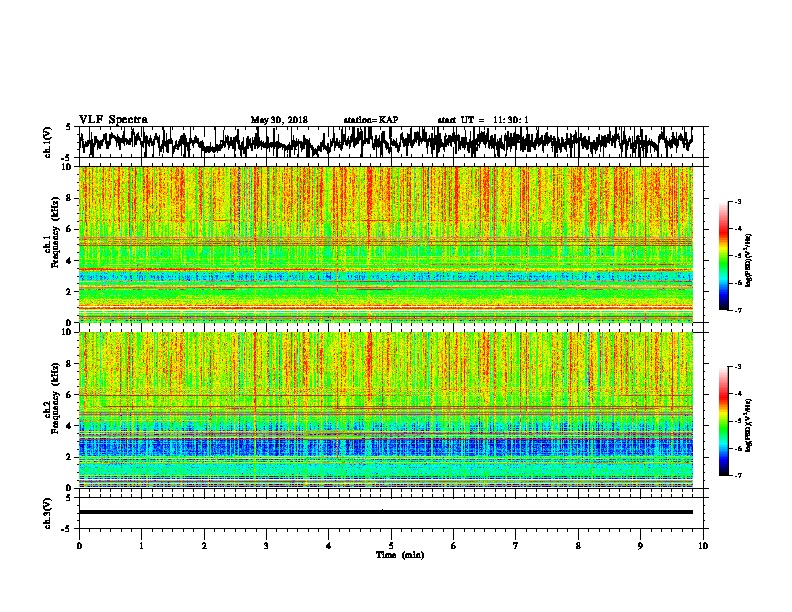This screenshot has height=612, width=792.
Task: Click the "3" tick on the Time axis
Action: click(266, 546)
